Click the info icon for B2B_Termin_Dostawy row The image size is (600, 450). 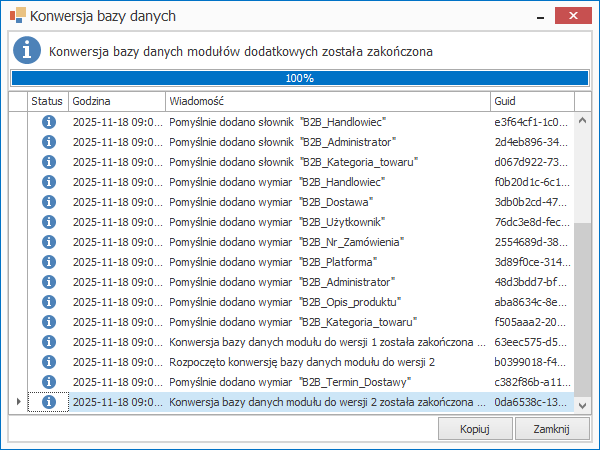tap(48, 382)
